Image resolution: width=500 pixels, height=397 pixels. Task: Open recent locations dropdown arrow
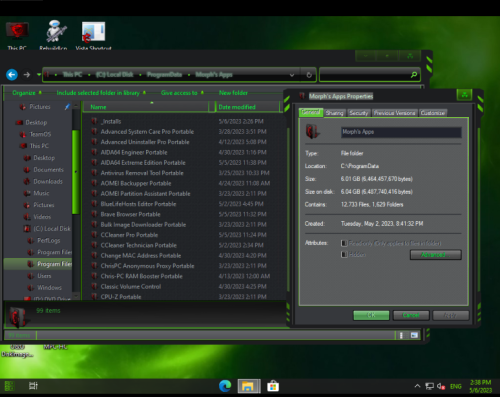point(39,74)
